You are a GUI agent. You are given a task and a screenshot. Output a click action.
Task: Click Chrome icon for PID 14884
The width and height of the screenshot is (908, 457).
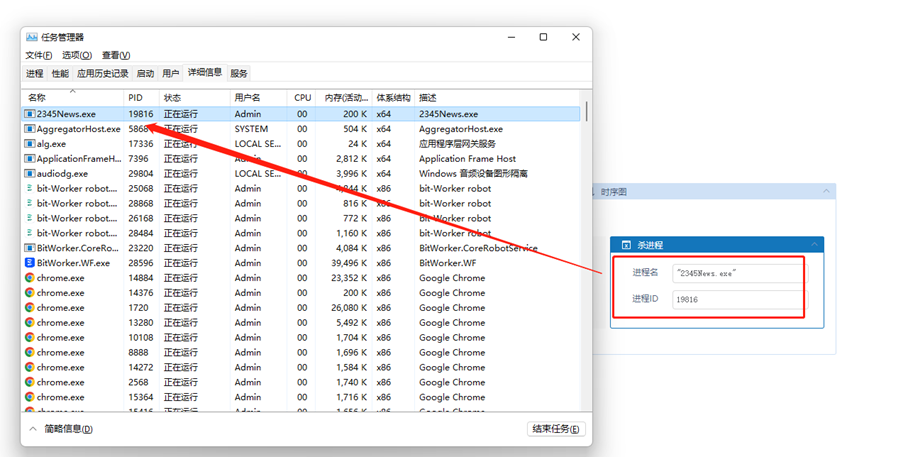30,278
